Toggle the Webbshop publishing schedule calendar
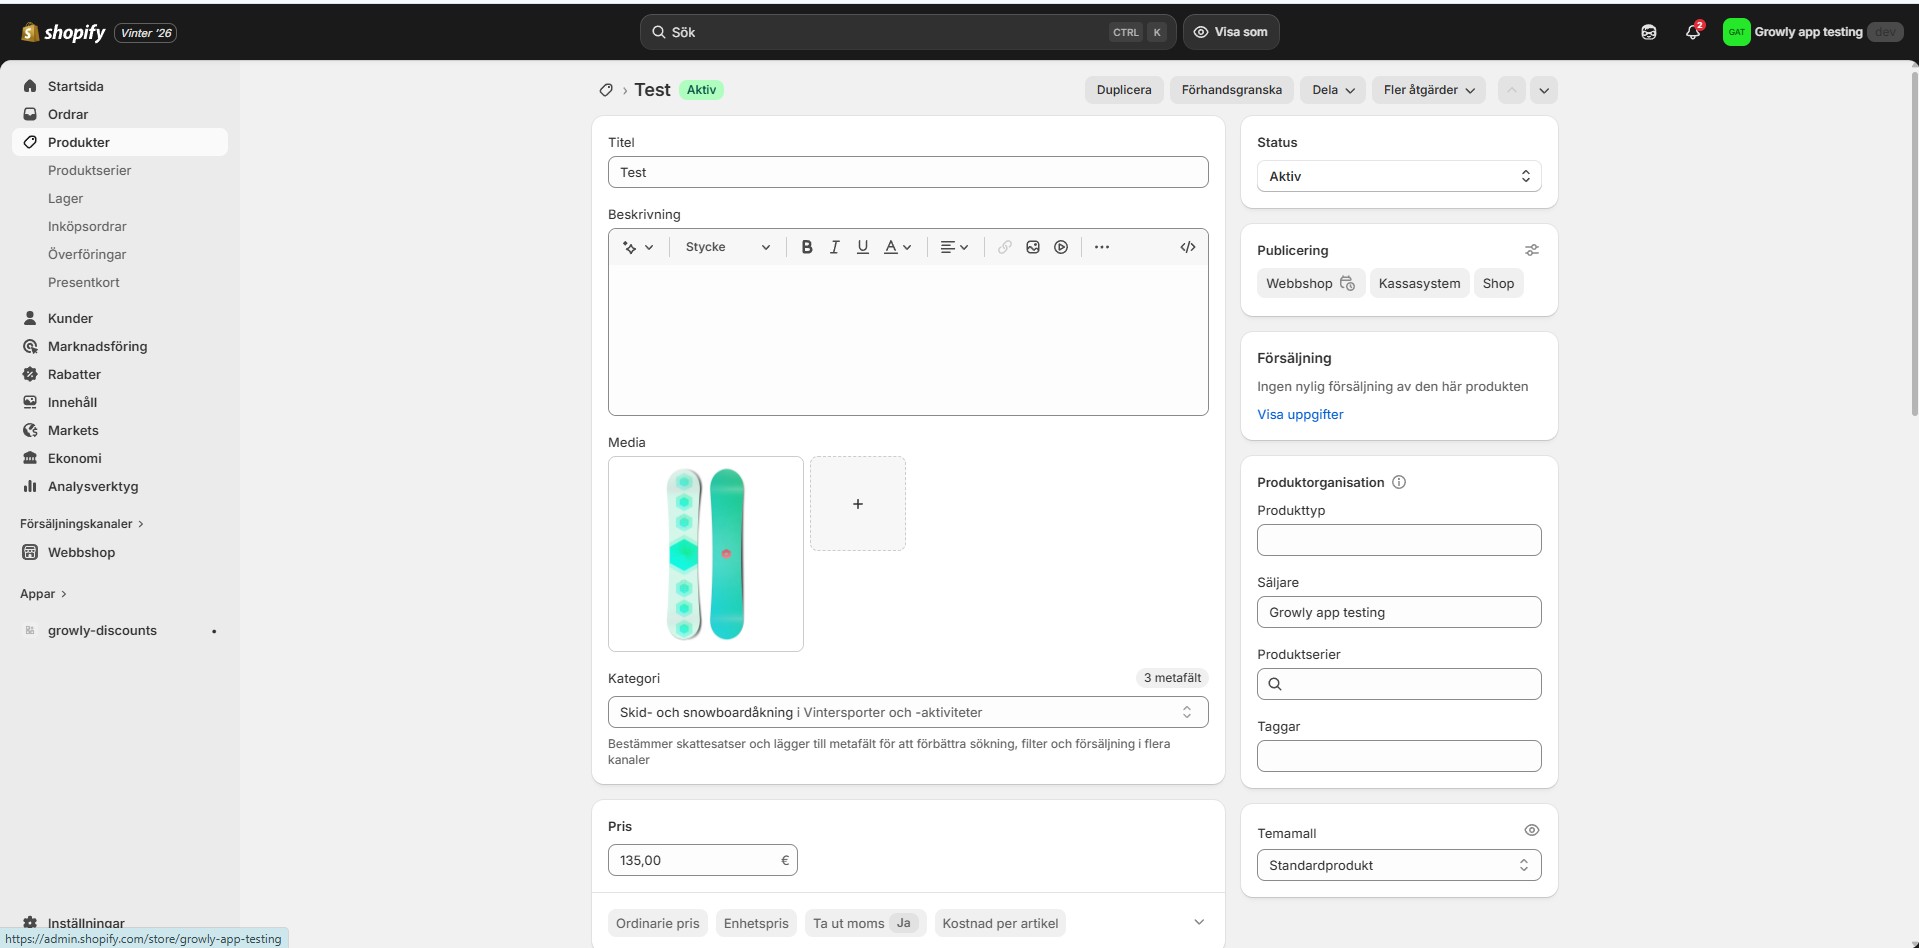 click(x=1349, y=283)
